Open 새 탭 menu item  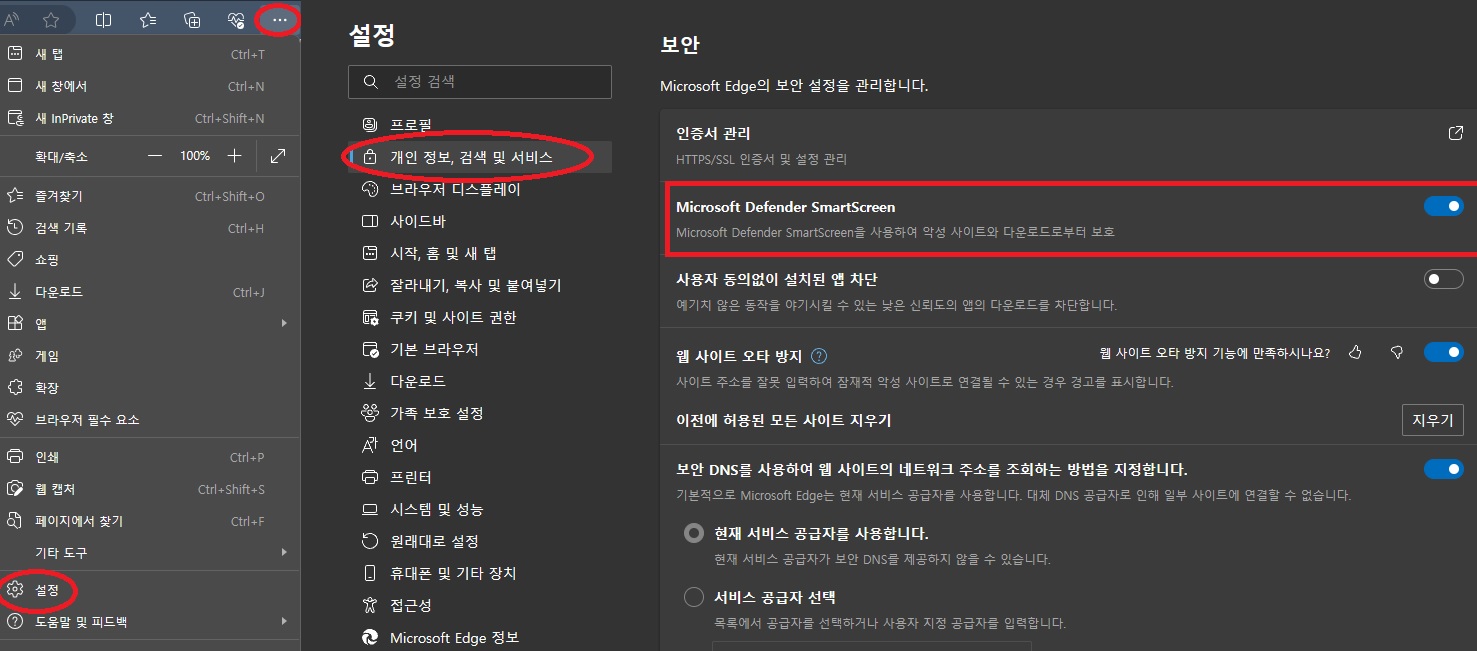[x=150, y=54]
